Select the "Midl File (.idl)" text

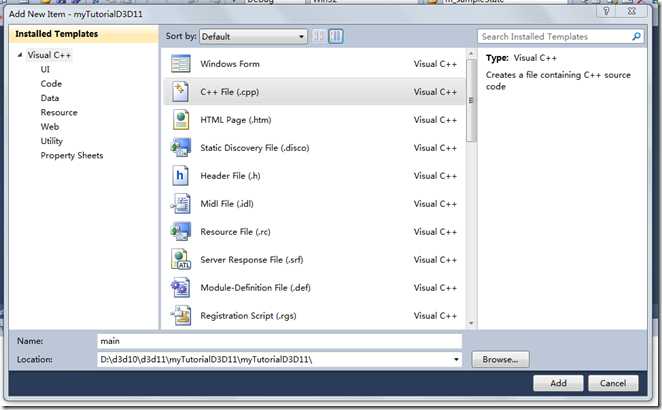click(x=227, y=204)
